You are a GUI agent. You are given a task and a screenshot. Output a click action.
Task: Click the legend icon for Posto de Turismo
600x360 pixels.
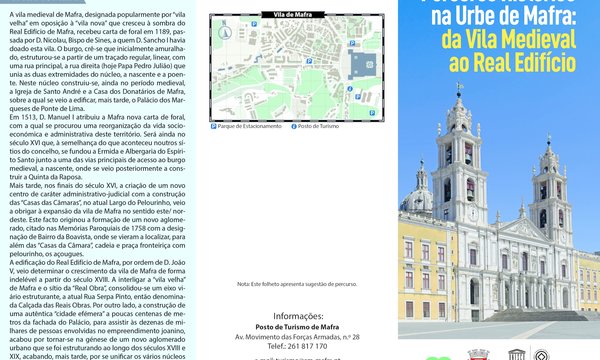[x=294, y=126]
